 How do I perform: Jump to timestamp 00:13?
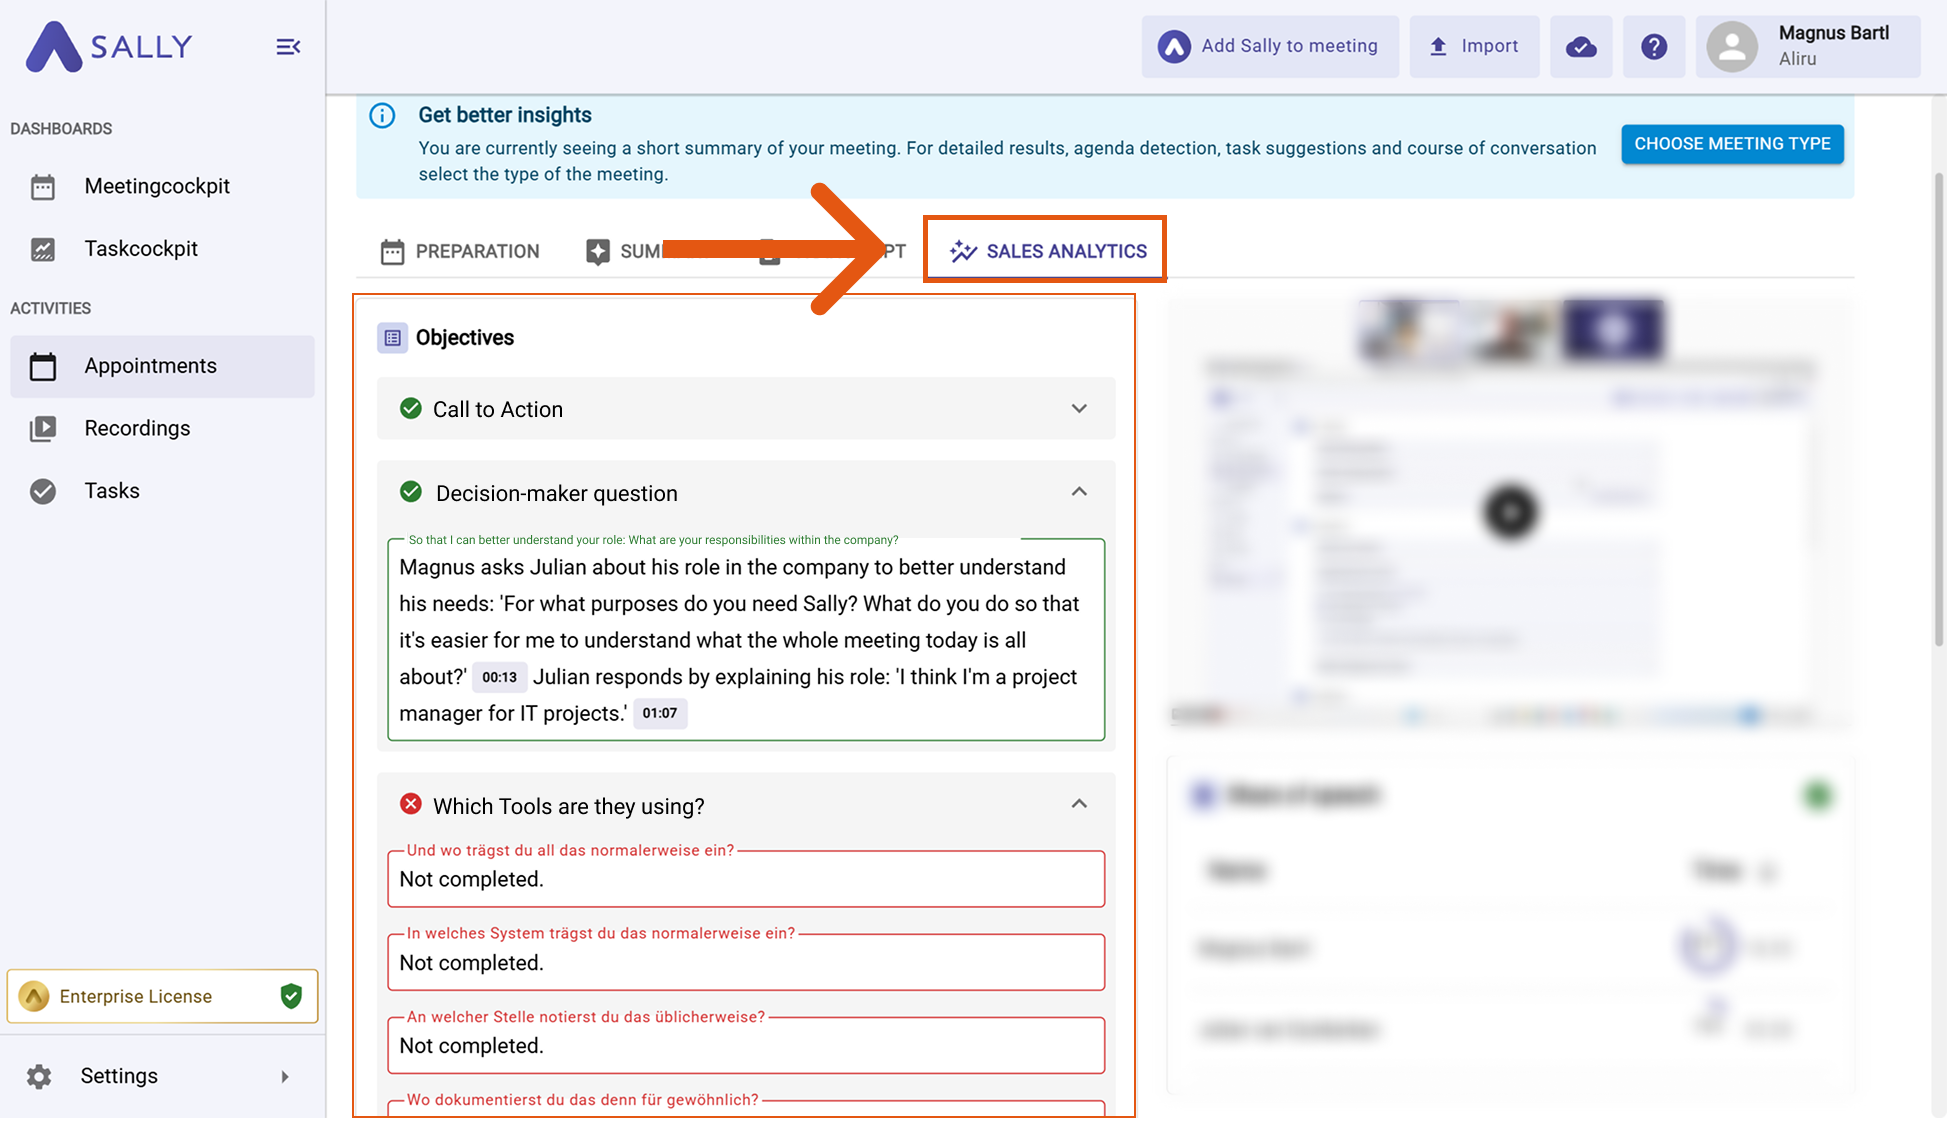pyautogui.click(x=499, y=677)
